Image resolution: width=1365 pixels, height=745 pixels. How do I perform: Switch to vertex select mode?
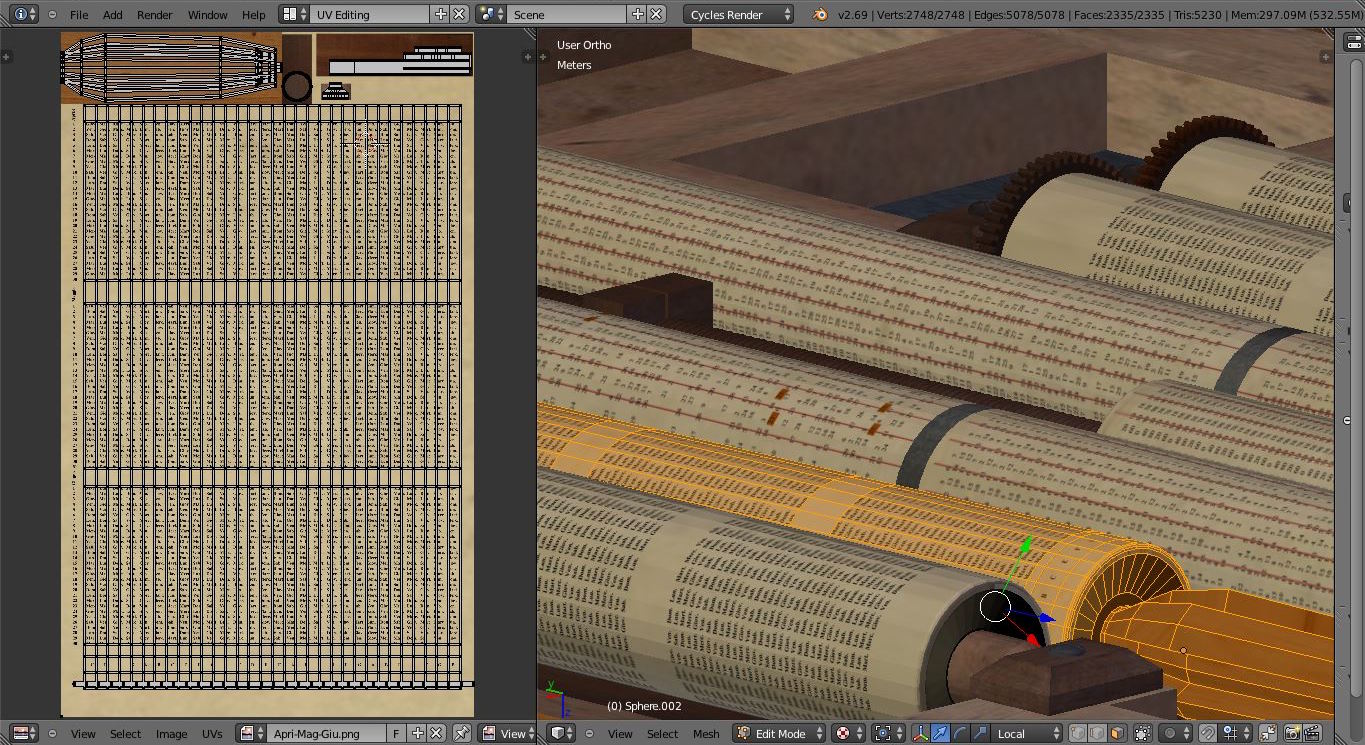point(1078,733)
